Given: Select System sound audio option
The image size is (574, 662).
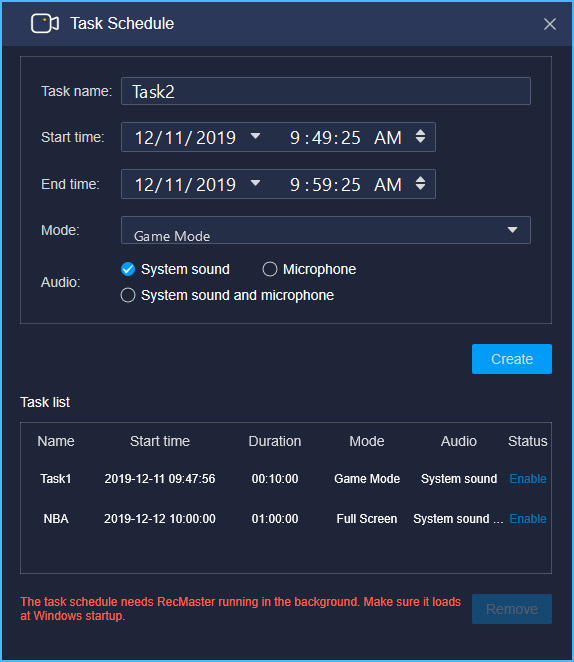Looking at the screenshot, I should pos(128,269).
